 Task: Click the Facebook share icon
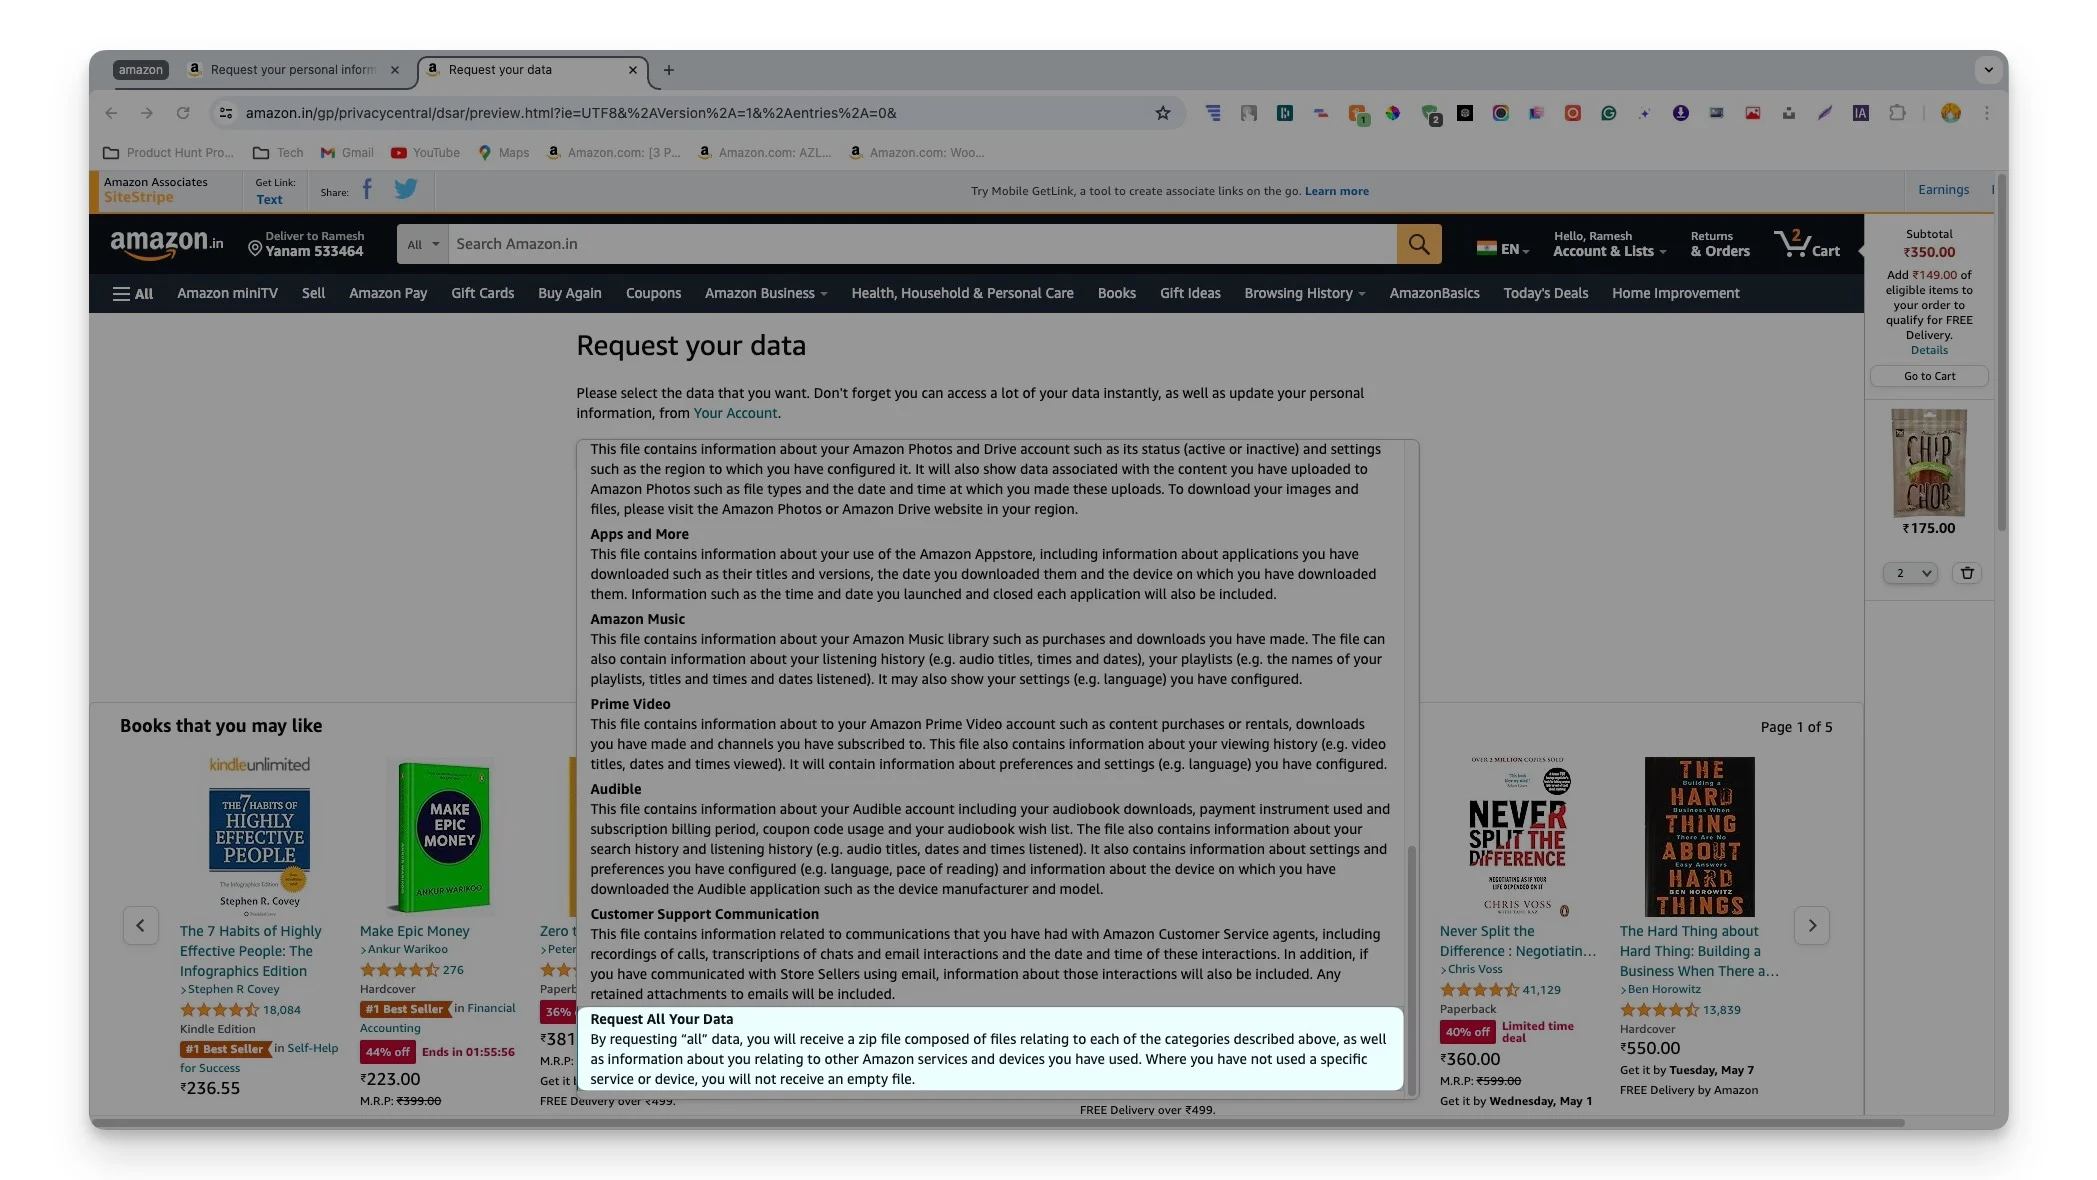click(x=369, y=190)
